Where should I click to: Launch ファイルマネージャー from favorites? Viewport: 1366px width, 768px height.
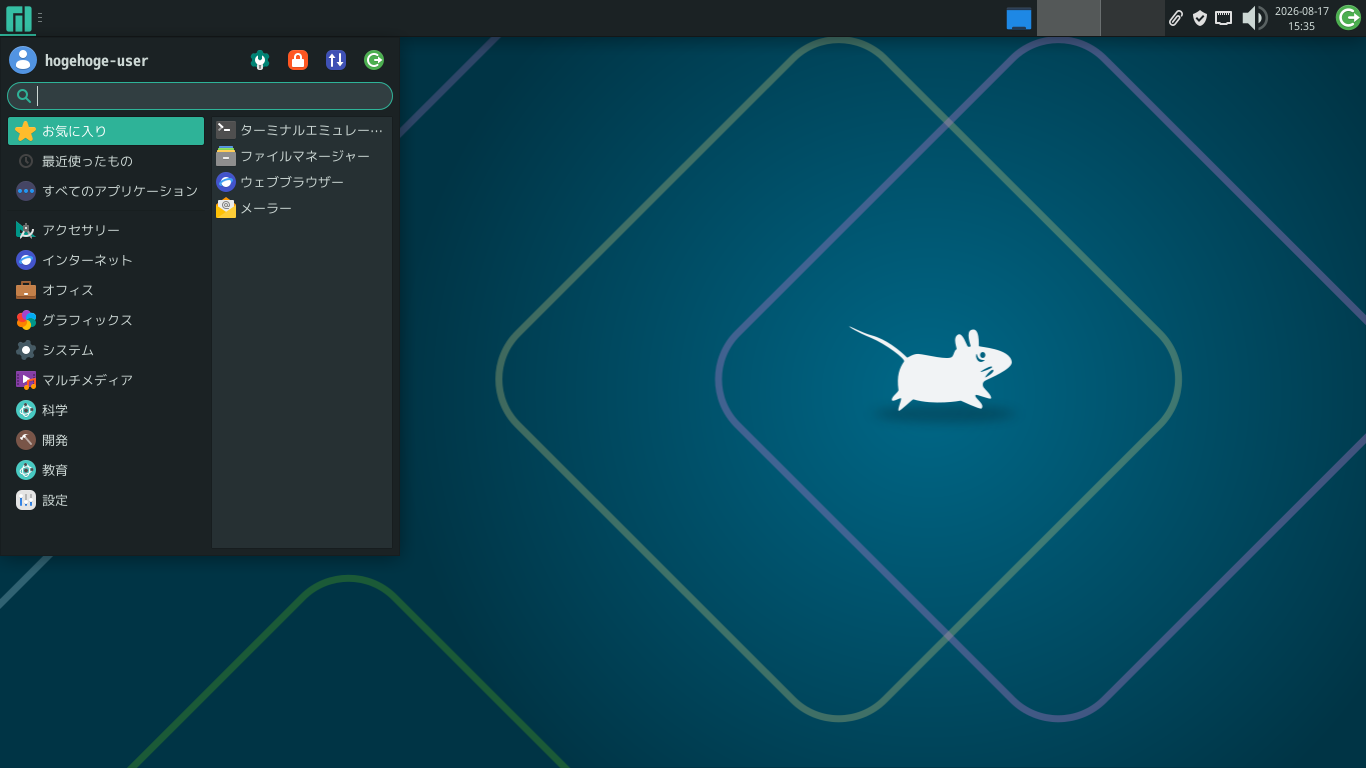(302, 156)
